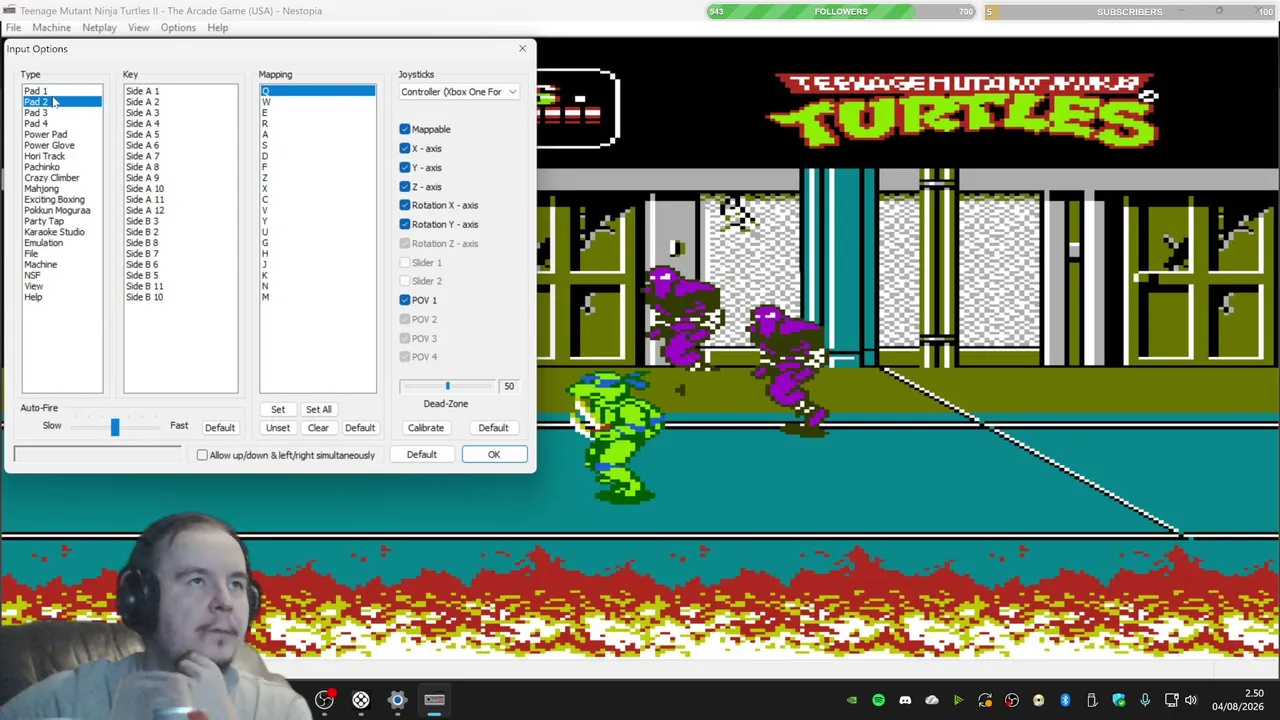The width and height of the screenshot is (1280, 720).
Task: Select Side B 10 in the Key list
Action: coord(181,297)
